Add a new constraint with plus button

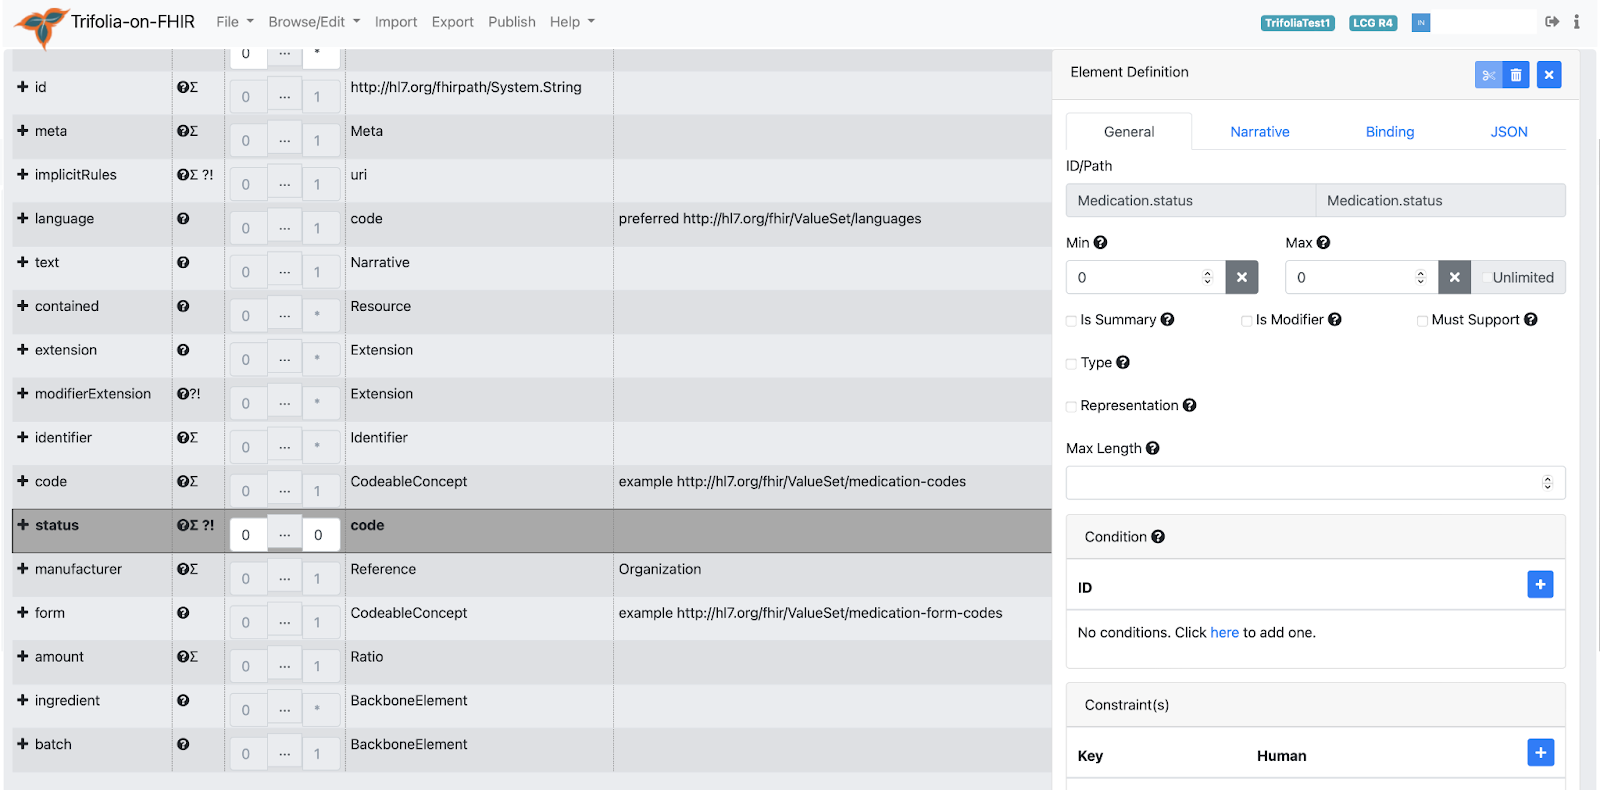[x=1540, y=753]
